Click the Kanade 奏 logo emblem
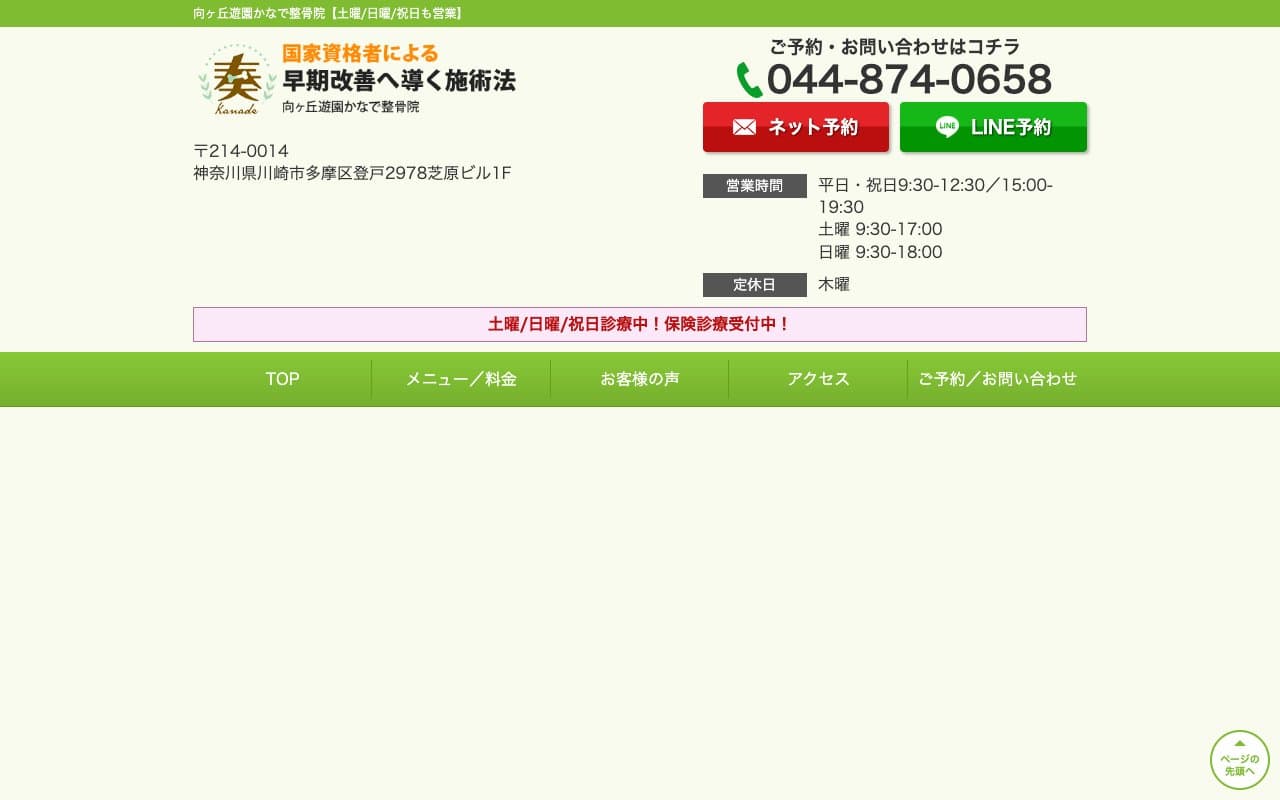1280x800 pixels. pyautogui.click(x=236, y=79)
